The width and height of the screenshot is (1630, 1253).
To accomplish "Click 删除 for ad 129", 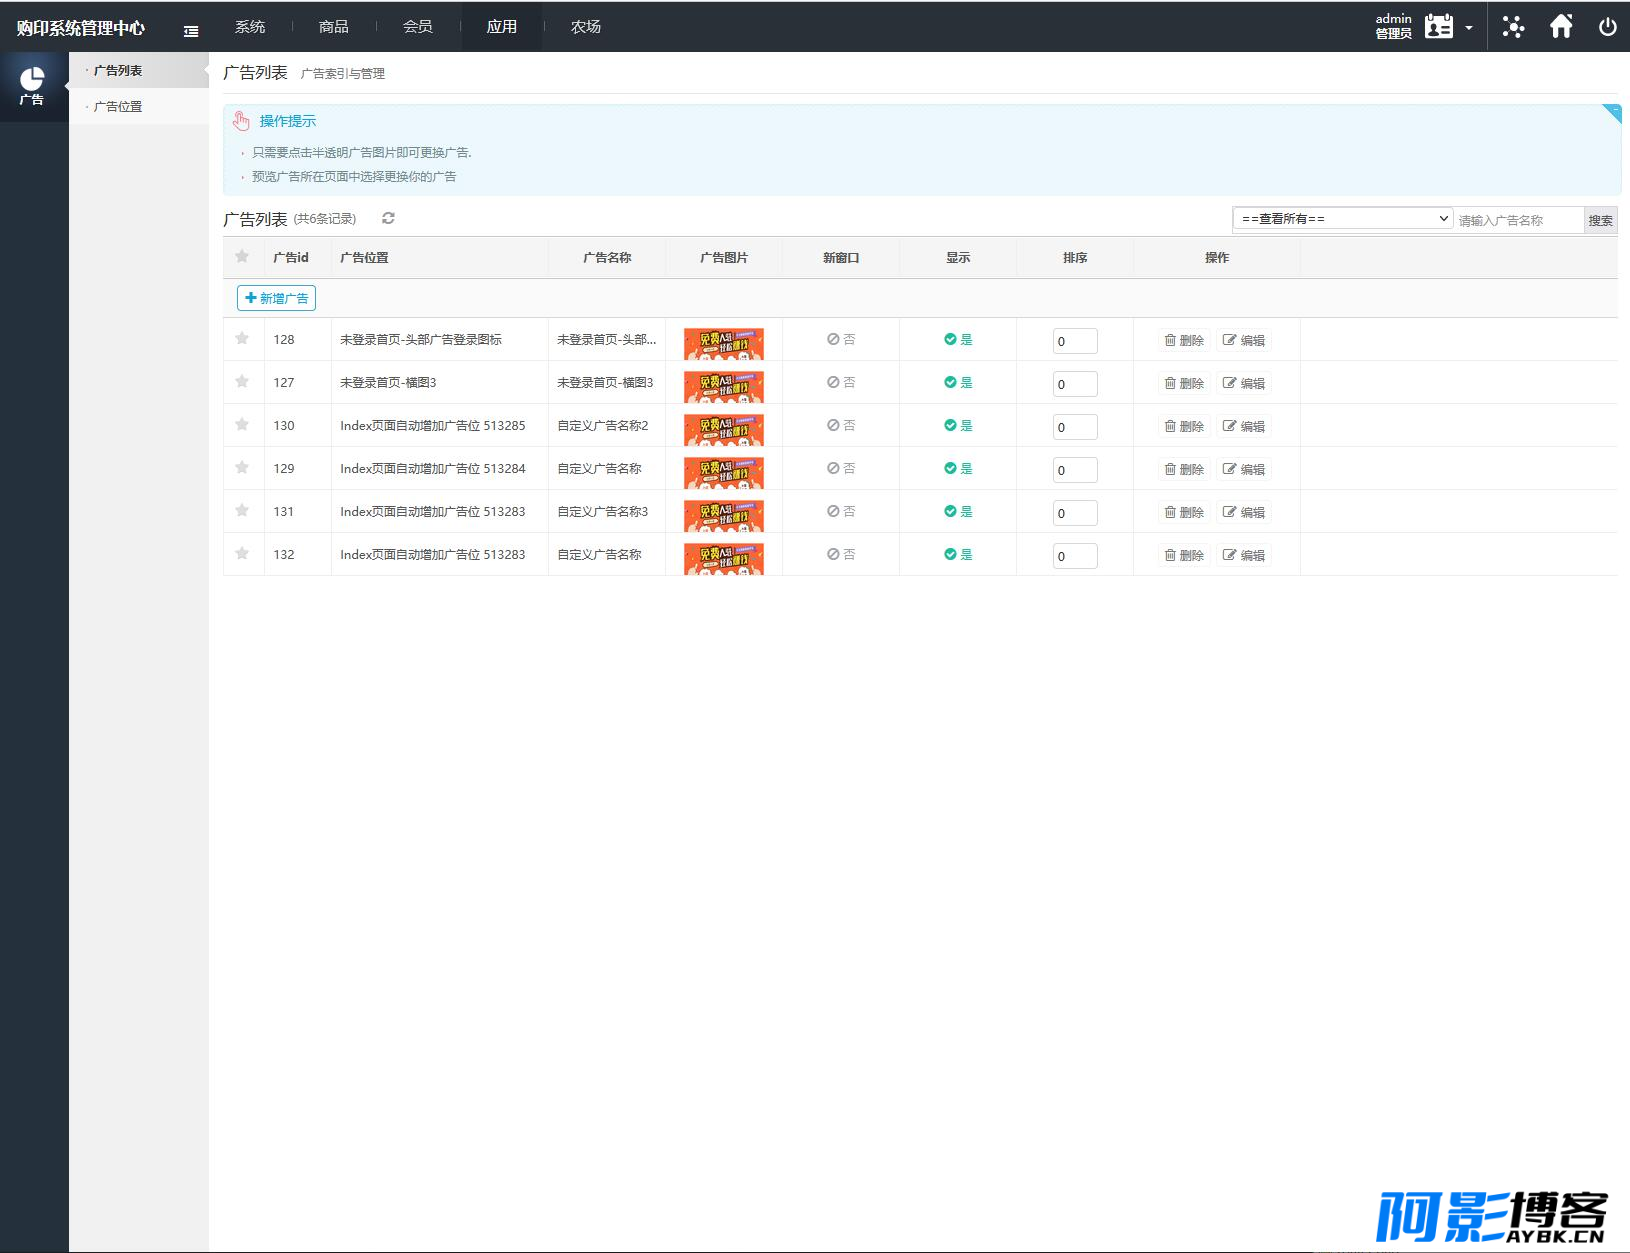I will [1184, 469].
